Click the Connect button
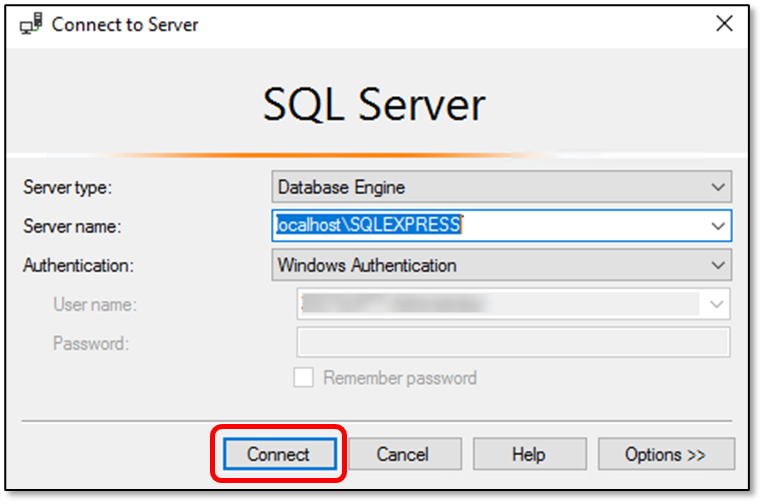 click(280, 454)
